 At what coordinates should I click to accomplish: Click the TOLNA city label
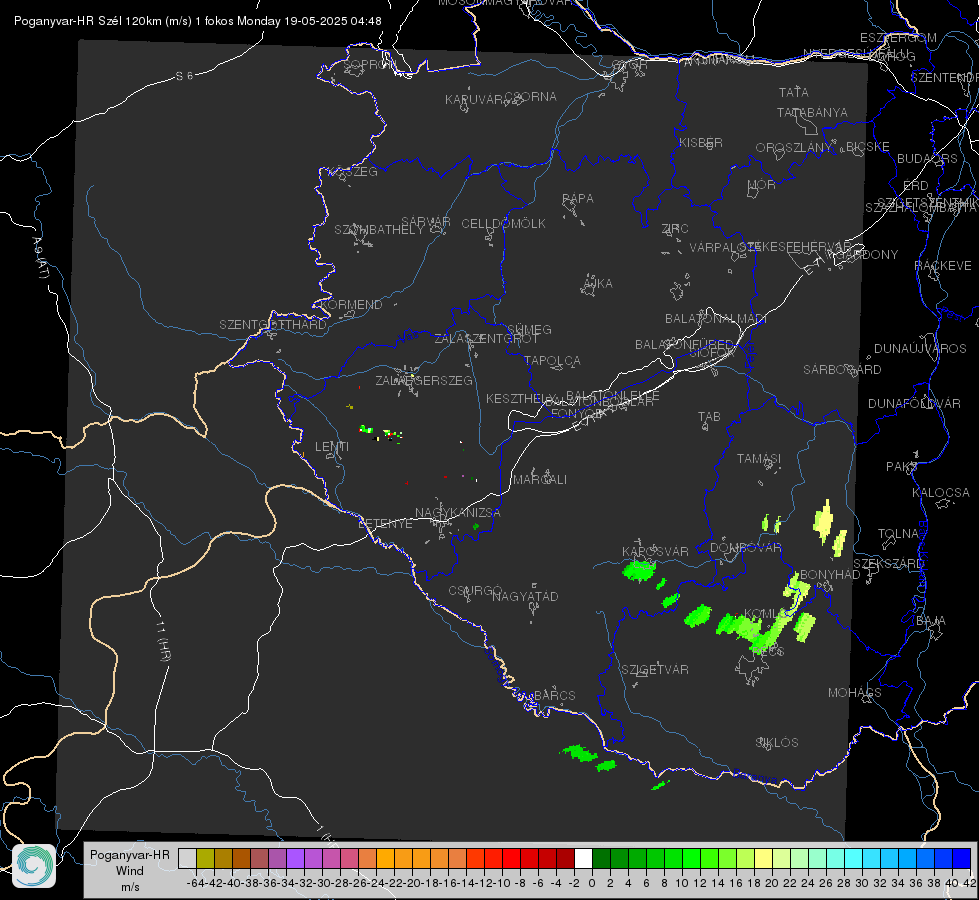pyautogui.click(x=898, y=533)
